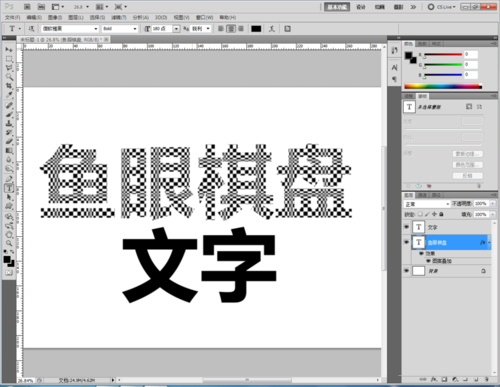Toggle visibility of 图案叠加 effect
This screenshot has height=387, width=500.
coord(428,261)
